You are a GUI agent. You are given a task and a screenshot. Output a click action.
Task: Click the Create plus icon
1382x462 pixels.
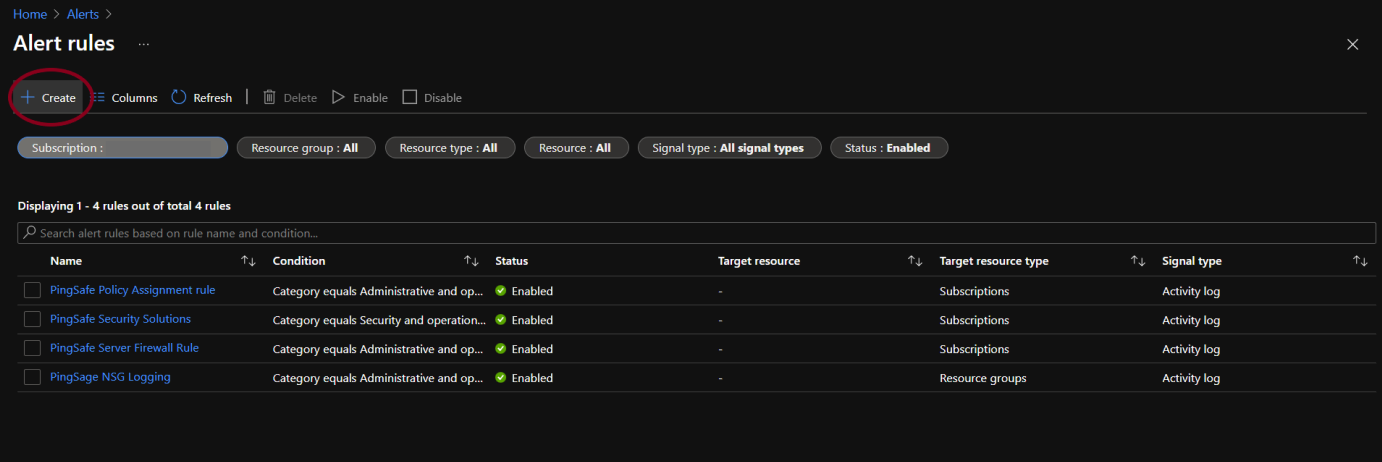point(28,98)
